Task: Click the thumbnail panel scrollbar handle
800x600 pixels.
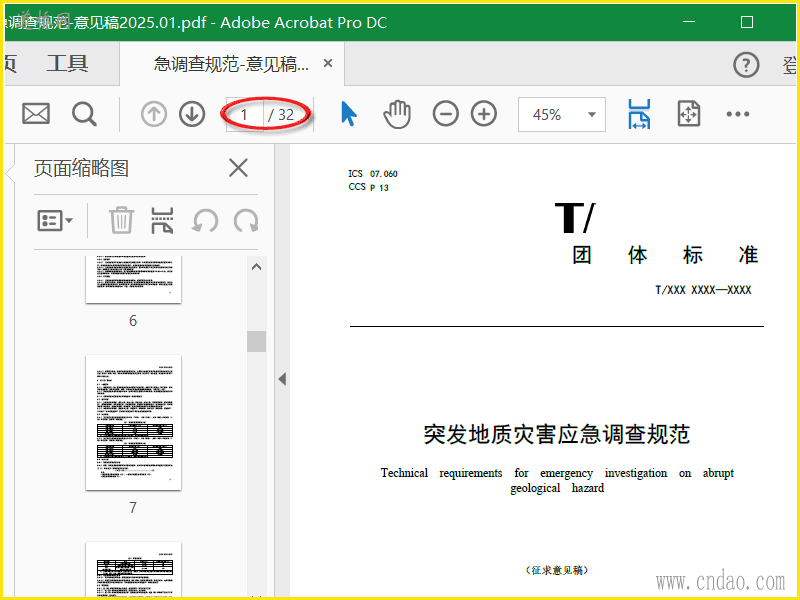Action: (257, 341)
